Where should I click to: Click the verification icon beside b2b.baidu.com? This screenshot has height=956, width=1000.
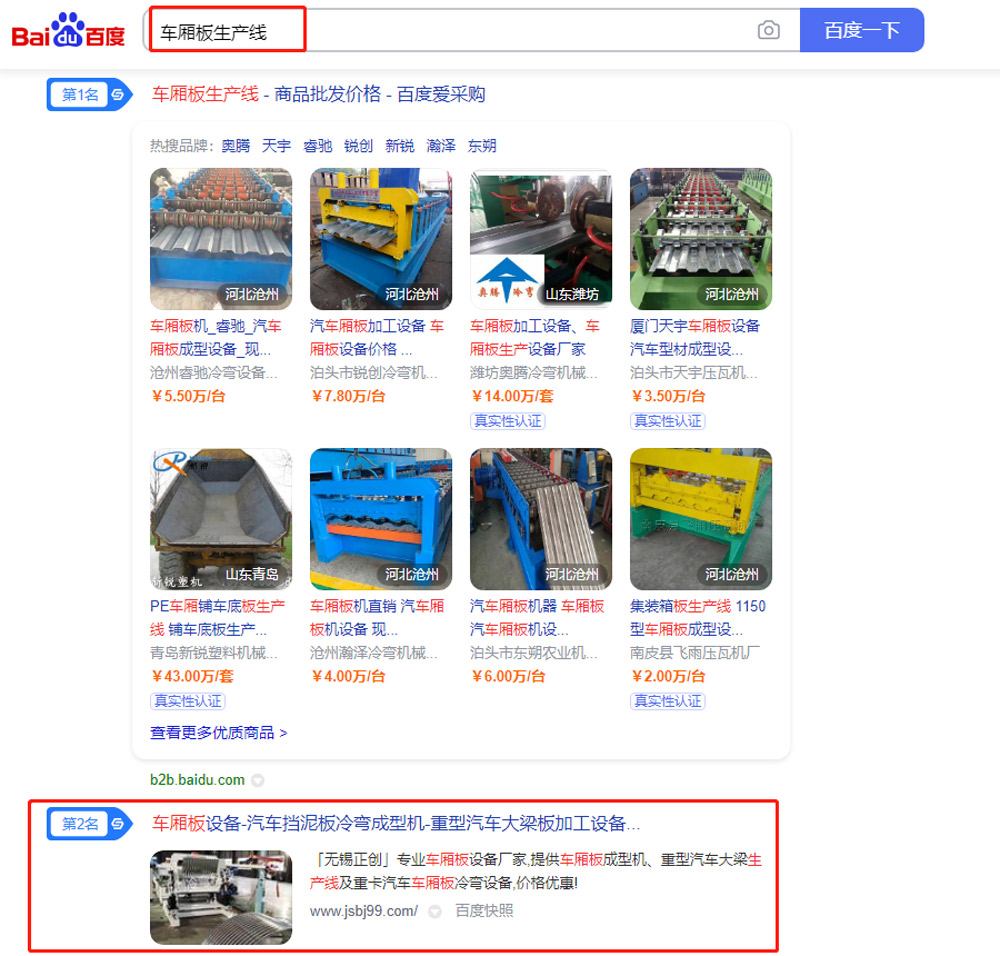[258, 780]
